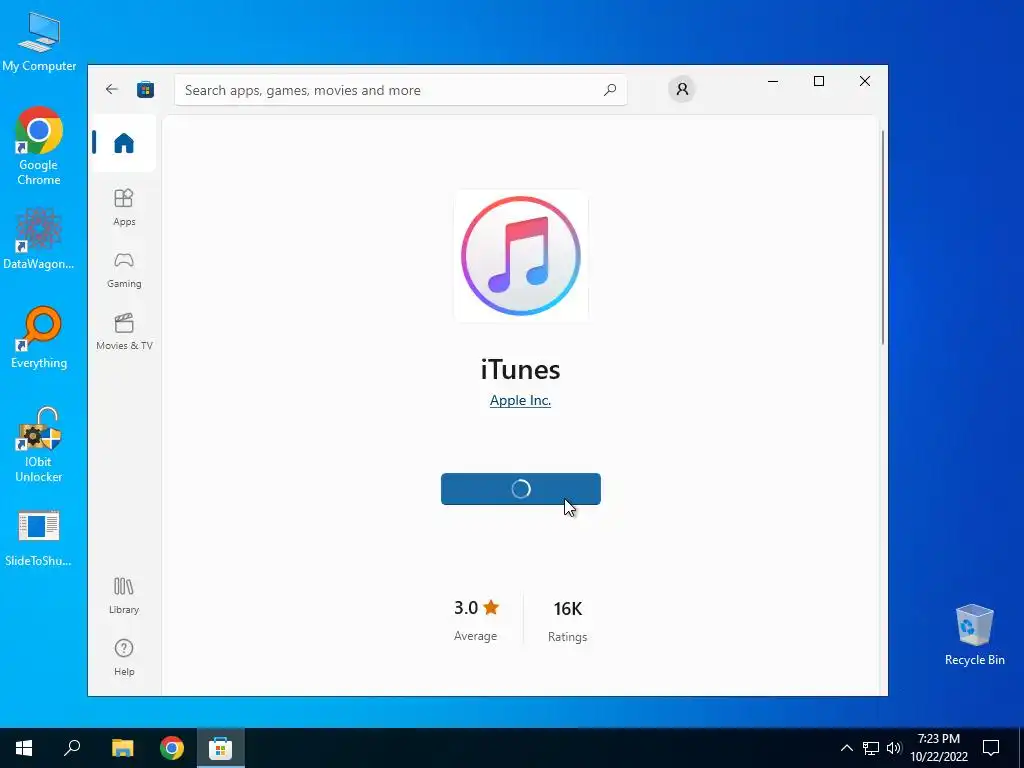This screenshot has height=768, width=1024.
Task: Click the iTunes title text
Action: (x=520, y=370)
